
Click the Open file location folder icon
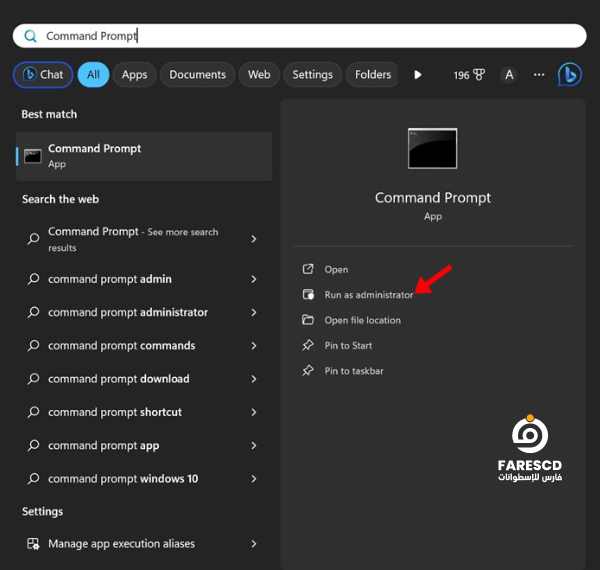(x=308, y=320)
